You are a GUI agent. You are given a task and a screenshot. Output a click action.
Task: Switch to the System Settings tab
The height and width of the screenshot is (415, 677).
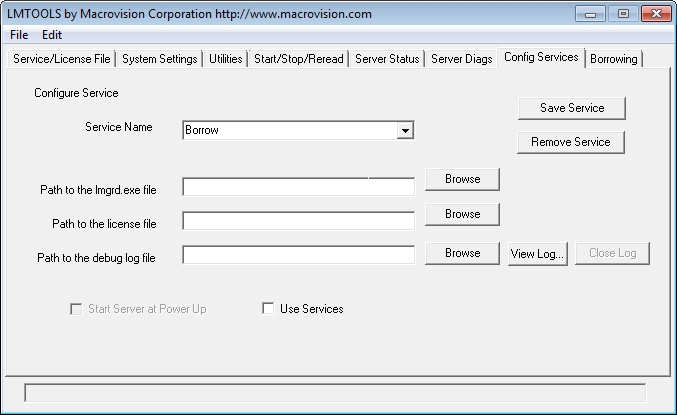(160, 59)
